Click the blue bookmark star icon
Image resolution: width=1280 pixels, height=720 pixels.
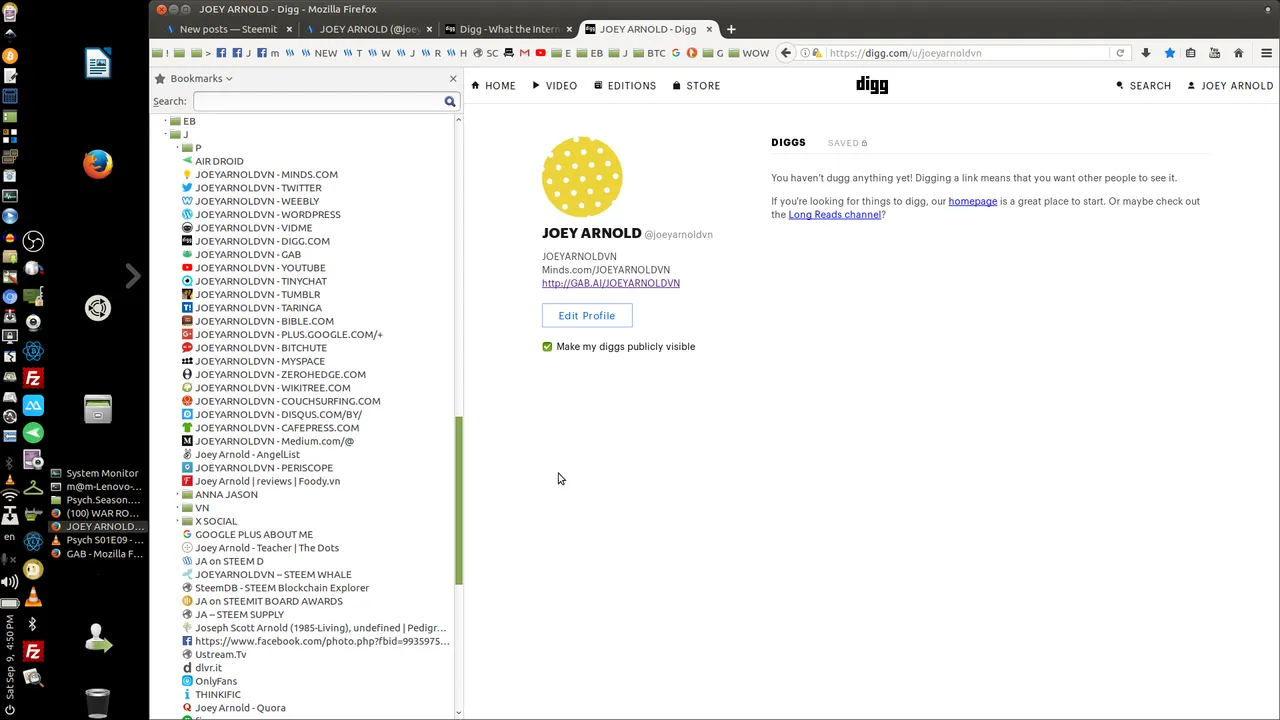(1169, 53)
